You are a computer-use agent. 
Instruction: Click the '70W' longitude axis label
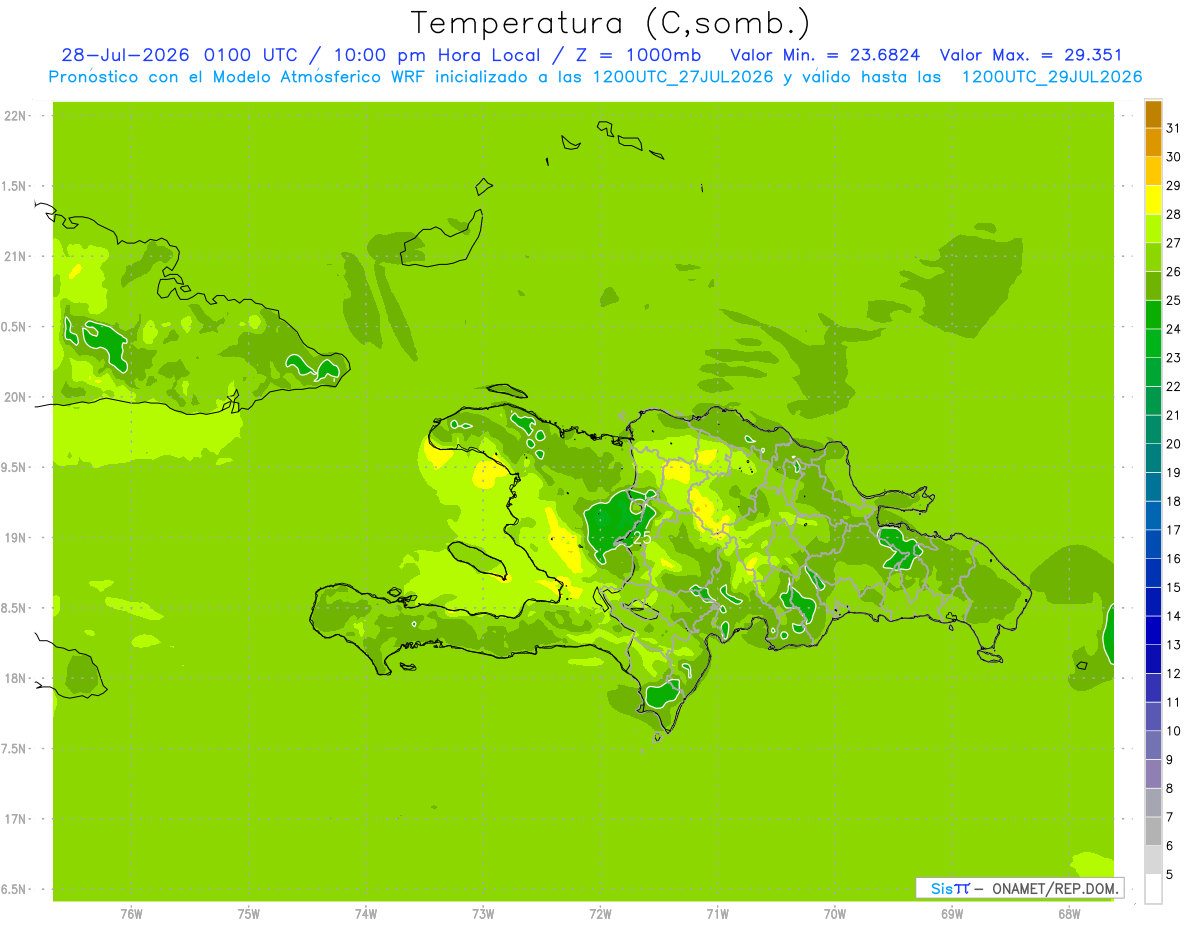pos(835,914)
